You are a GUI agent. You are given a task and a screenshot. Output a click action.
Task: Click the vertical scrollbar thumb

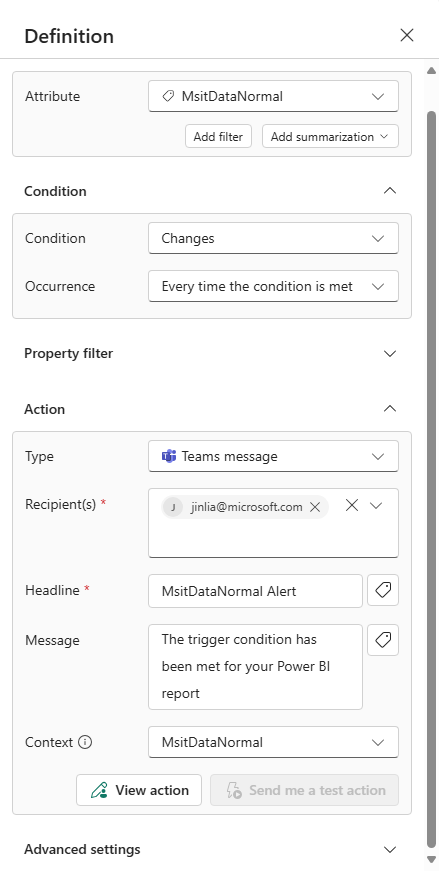(431, 480)
